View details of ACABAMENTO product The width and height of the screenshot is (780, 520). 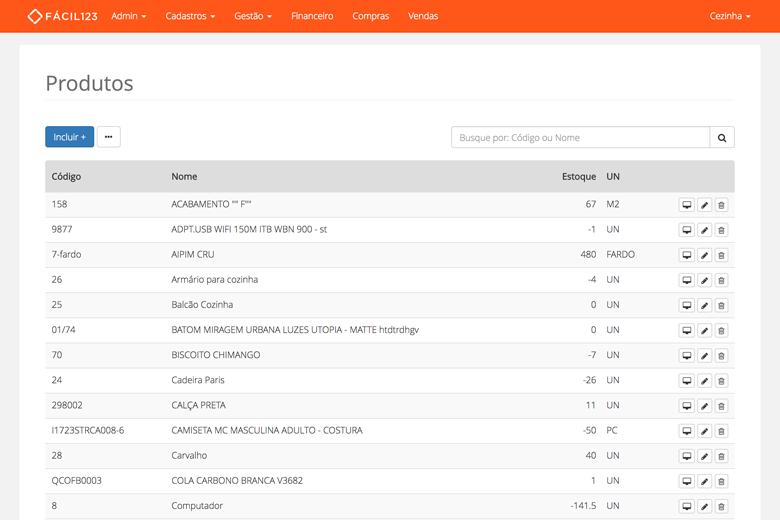(686, 205)
